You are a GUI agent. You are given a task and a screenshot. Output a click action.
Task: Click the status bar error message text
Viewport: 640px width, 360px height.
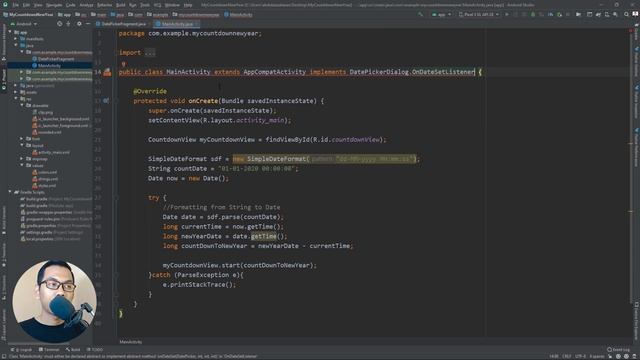click(133, 356)
